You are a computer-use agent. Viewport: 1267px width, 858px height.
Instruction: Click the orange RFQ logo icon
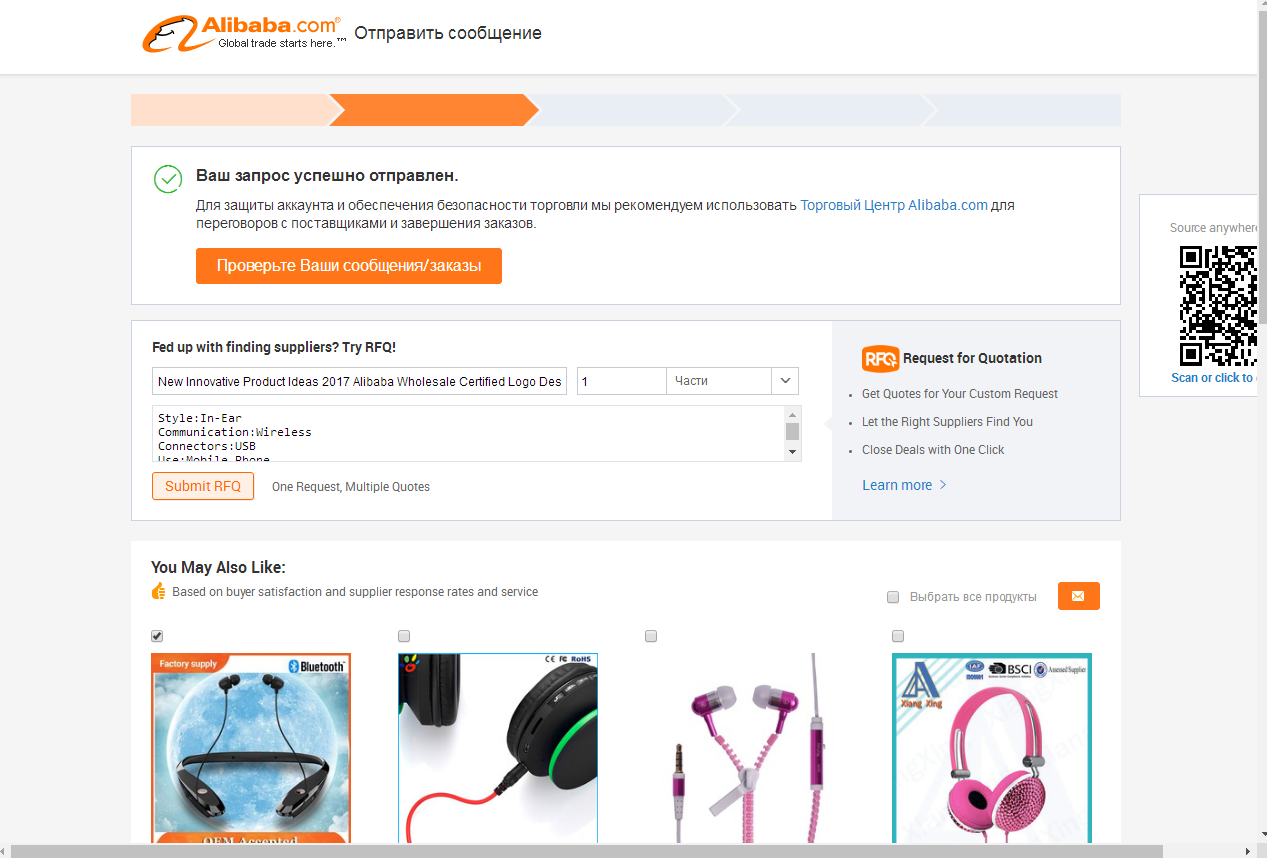880,358
